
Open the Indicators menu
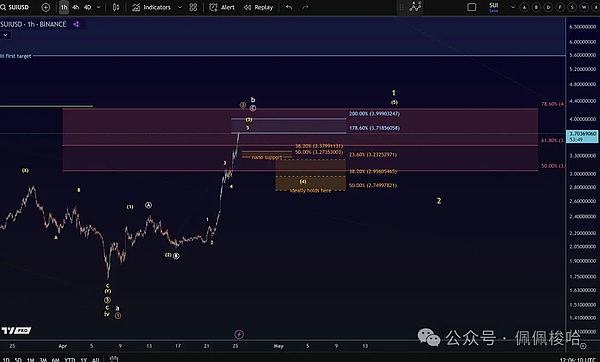[x=152, y=7]
